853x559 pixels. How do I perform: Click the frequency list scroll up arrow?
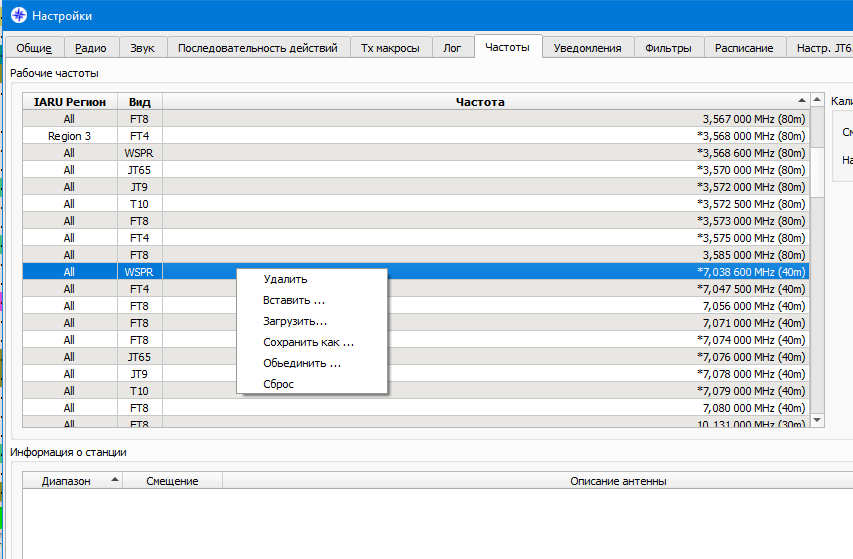(817, 100)
